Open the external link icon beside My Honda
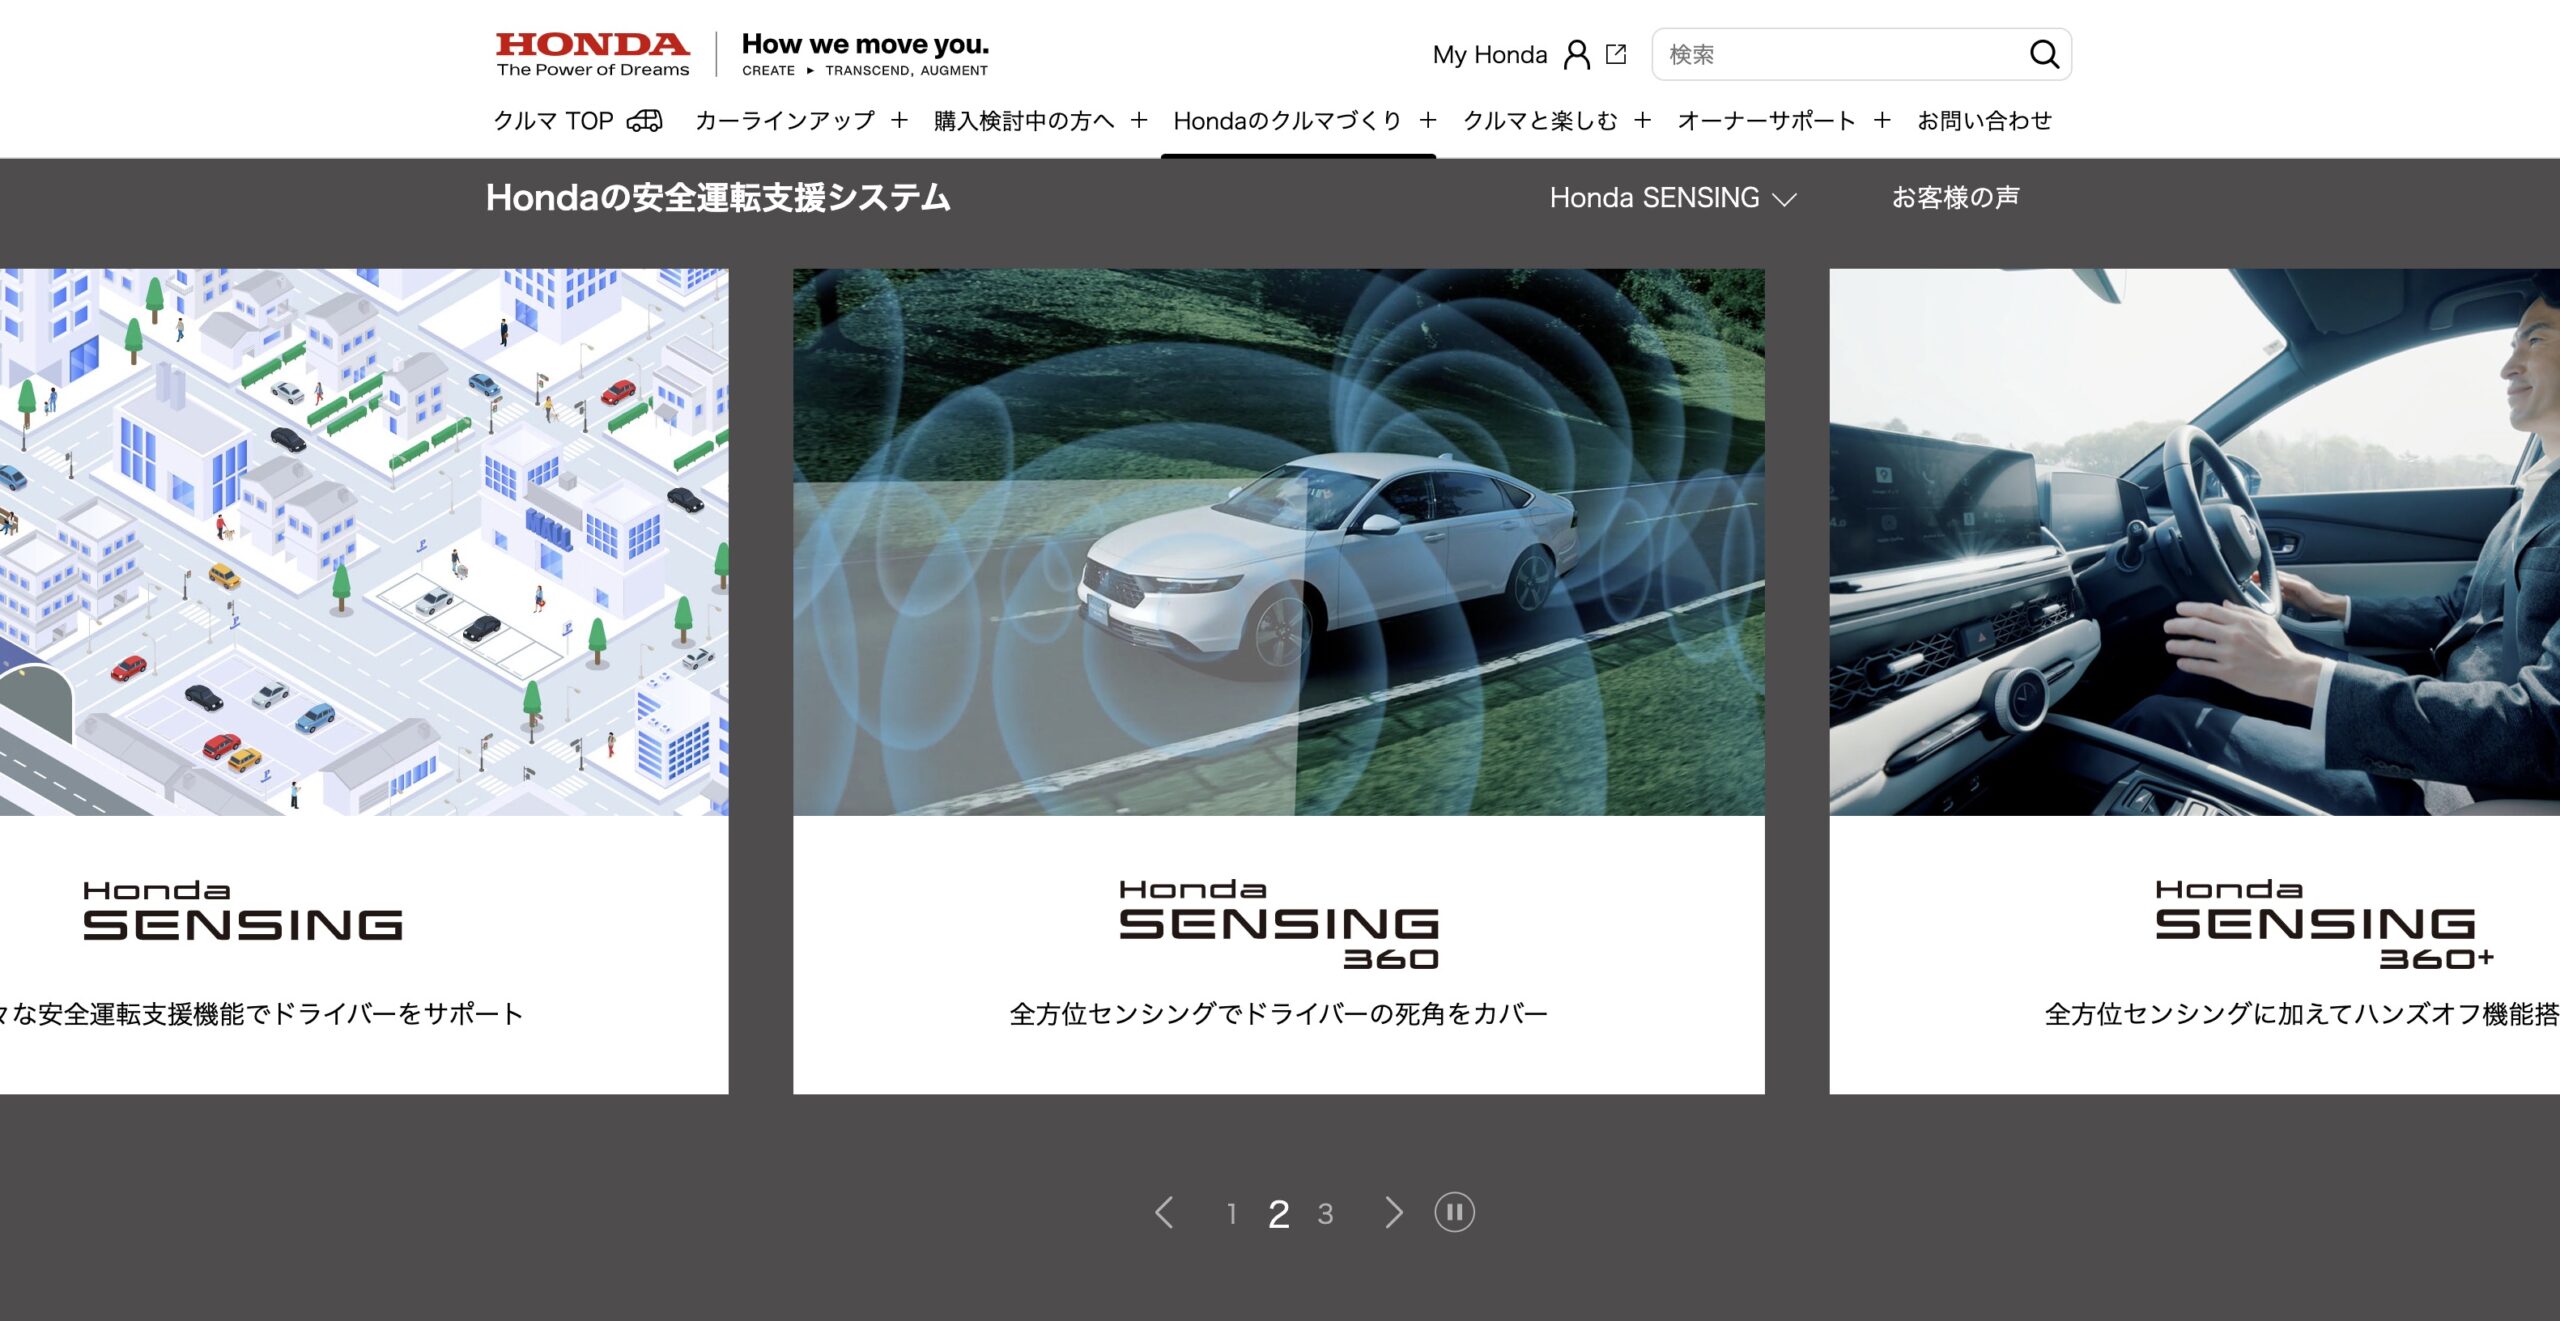Image resolution: width=2560 pixels, height=1321 pixels. coord(1616,54)
